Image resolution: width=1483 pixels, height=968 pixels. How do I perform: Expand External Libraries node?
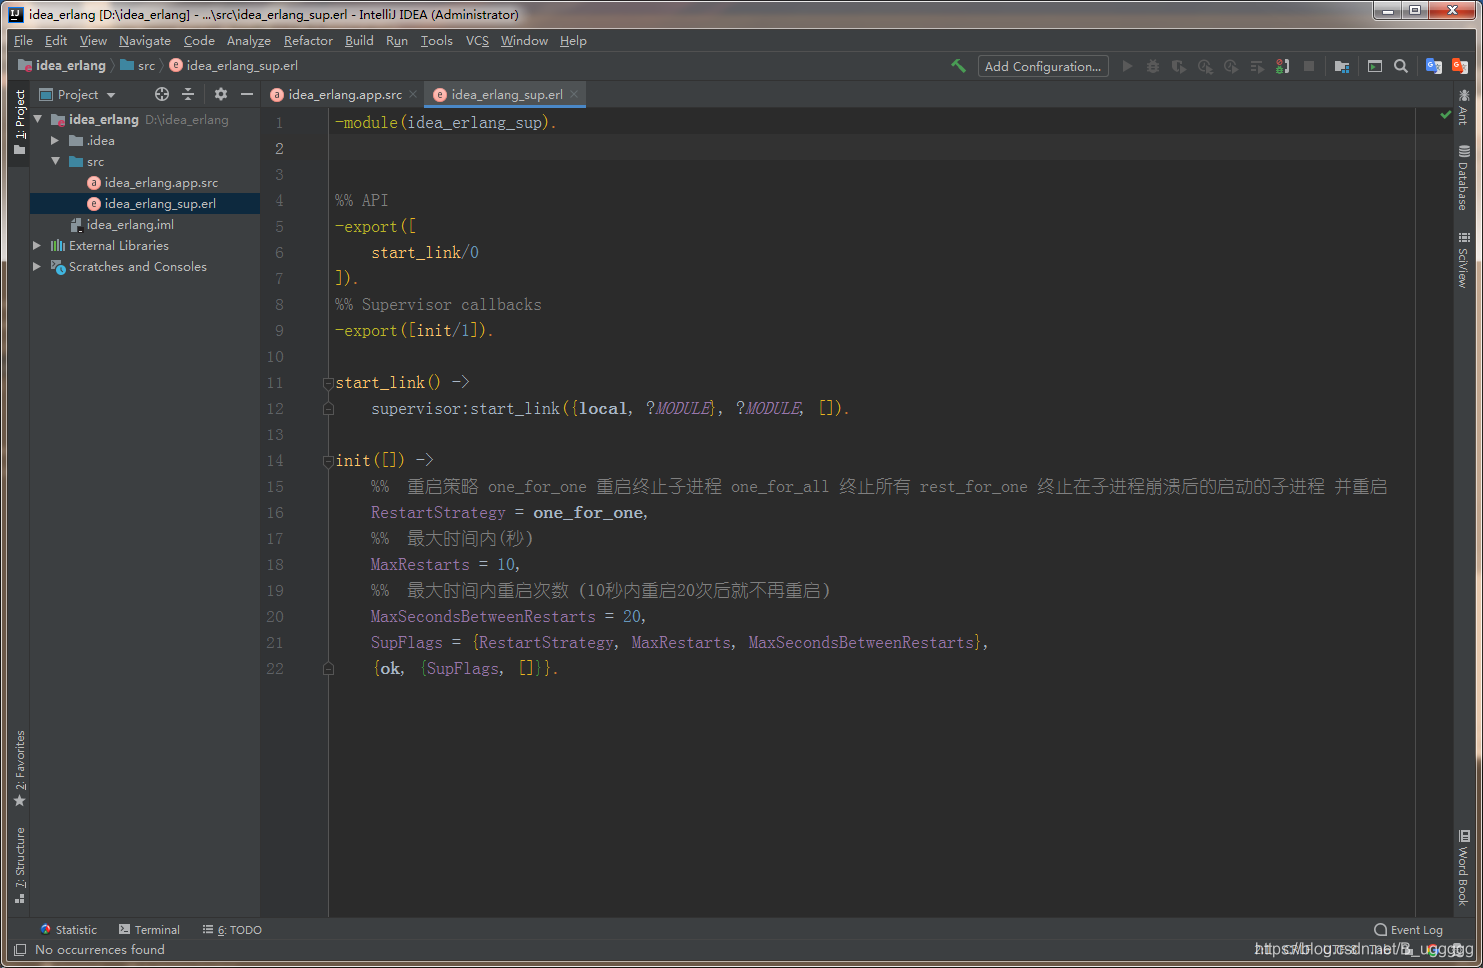(x=37, y=245)
